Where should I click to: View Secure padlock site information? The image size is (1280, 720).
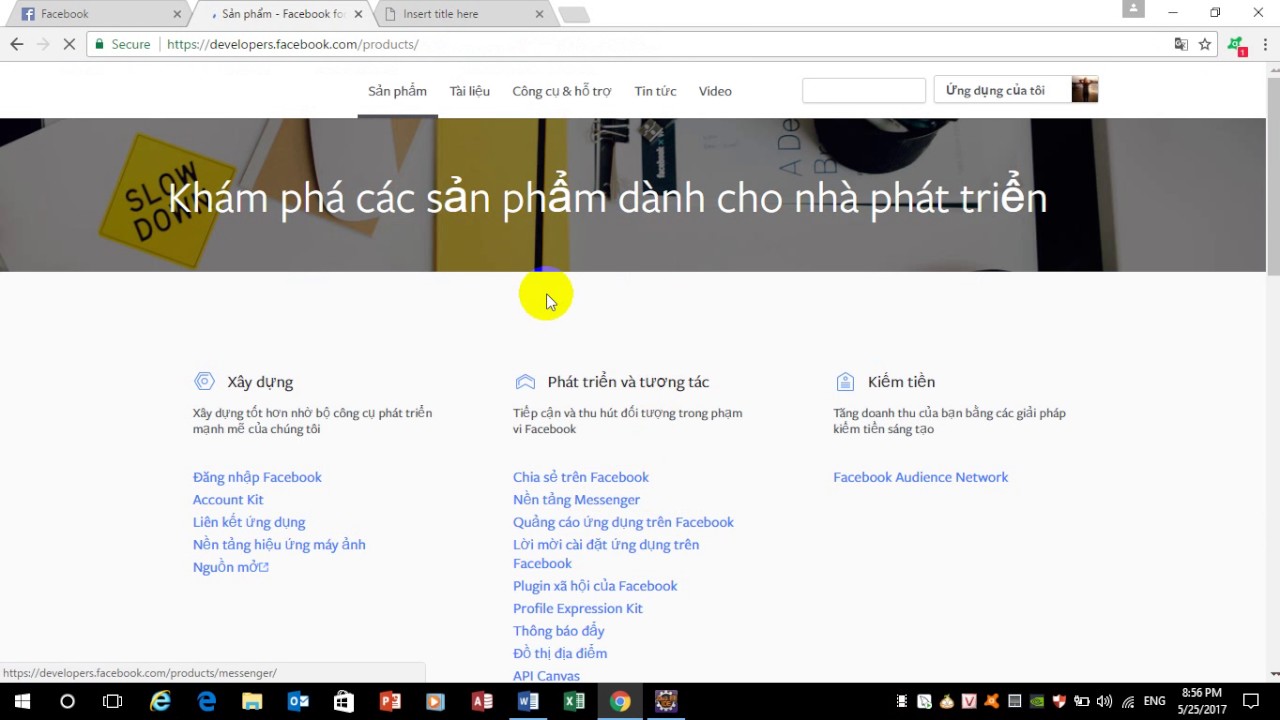[122, 44]
